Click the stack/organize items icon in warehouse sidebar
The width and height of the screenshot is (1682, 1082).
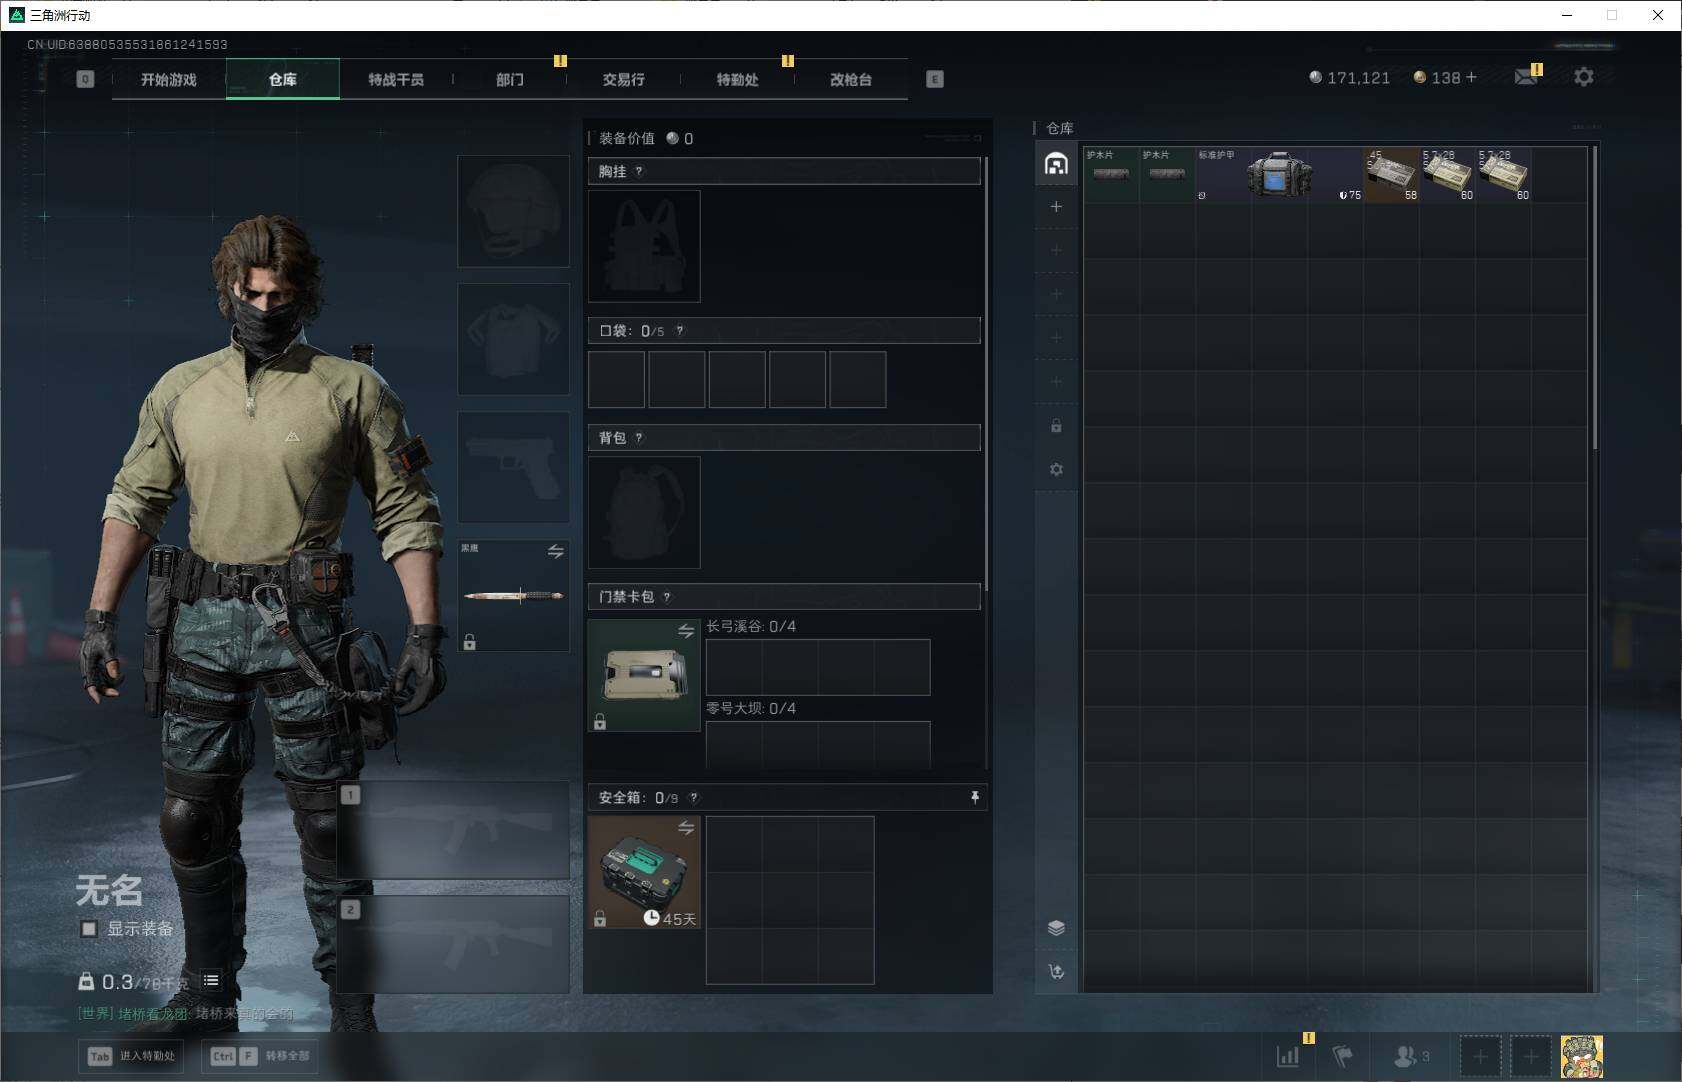pos(1056,927)
